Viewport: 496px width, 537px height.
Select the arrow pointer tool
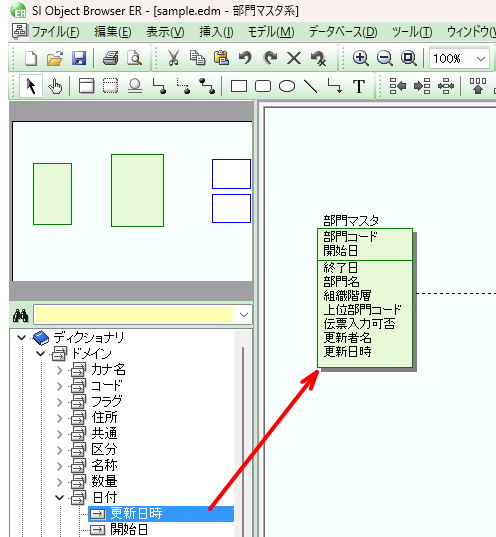[x=31, y=86]
